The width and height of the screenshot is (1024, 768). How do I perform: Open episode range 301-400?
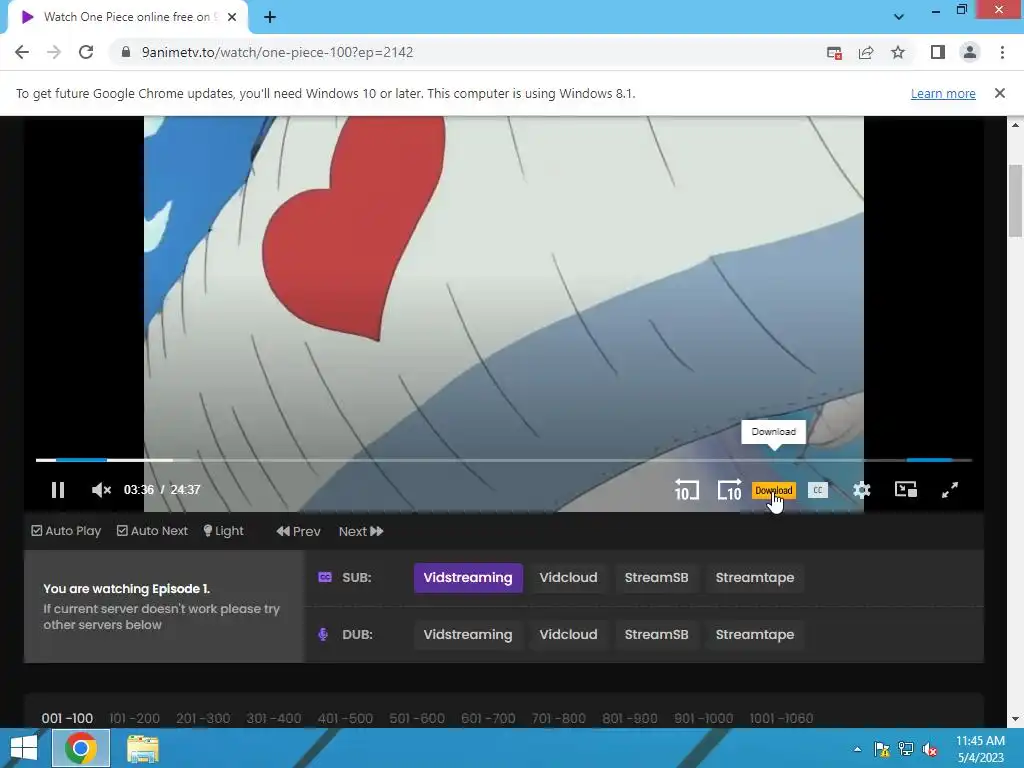pos(274,718)
